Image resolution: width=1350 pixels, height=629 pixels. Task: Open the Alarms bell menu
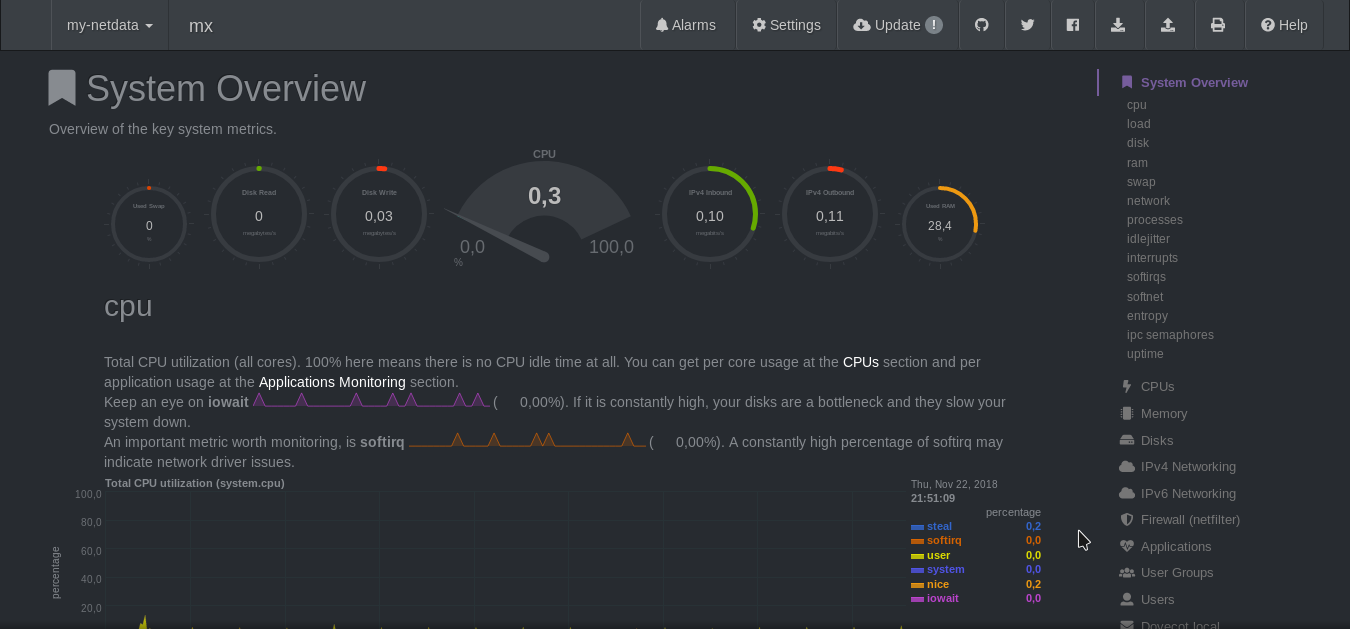pos(686,25)
